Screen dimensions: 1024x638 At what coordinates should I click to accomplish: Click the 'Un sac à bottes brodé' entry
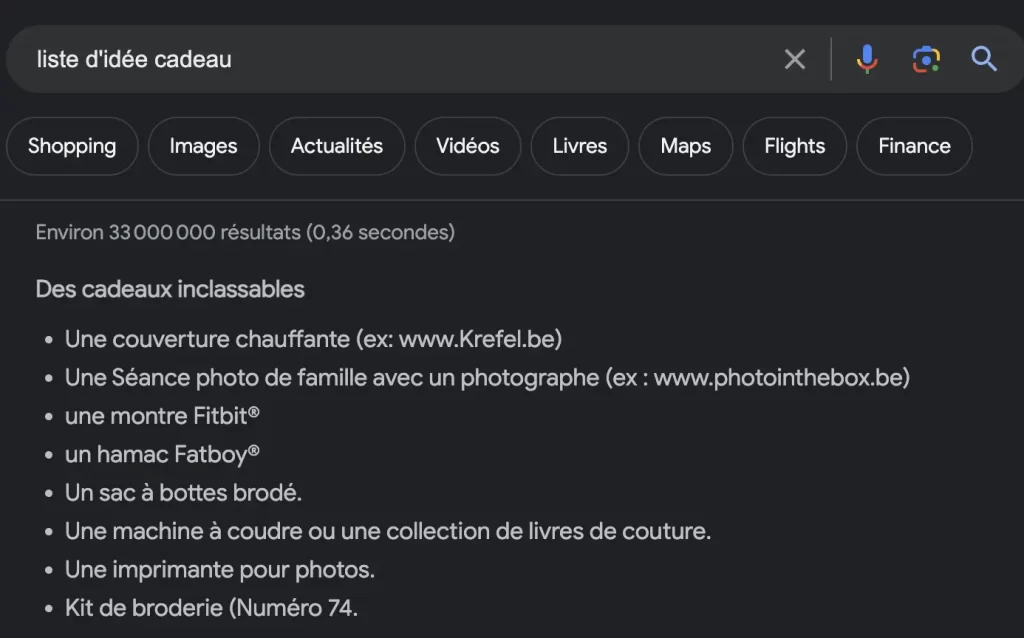pyautogui.click(x=182, y=492)
